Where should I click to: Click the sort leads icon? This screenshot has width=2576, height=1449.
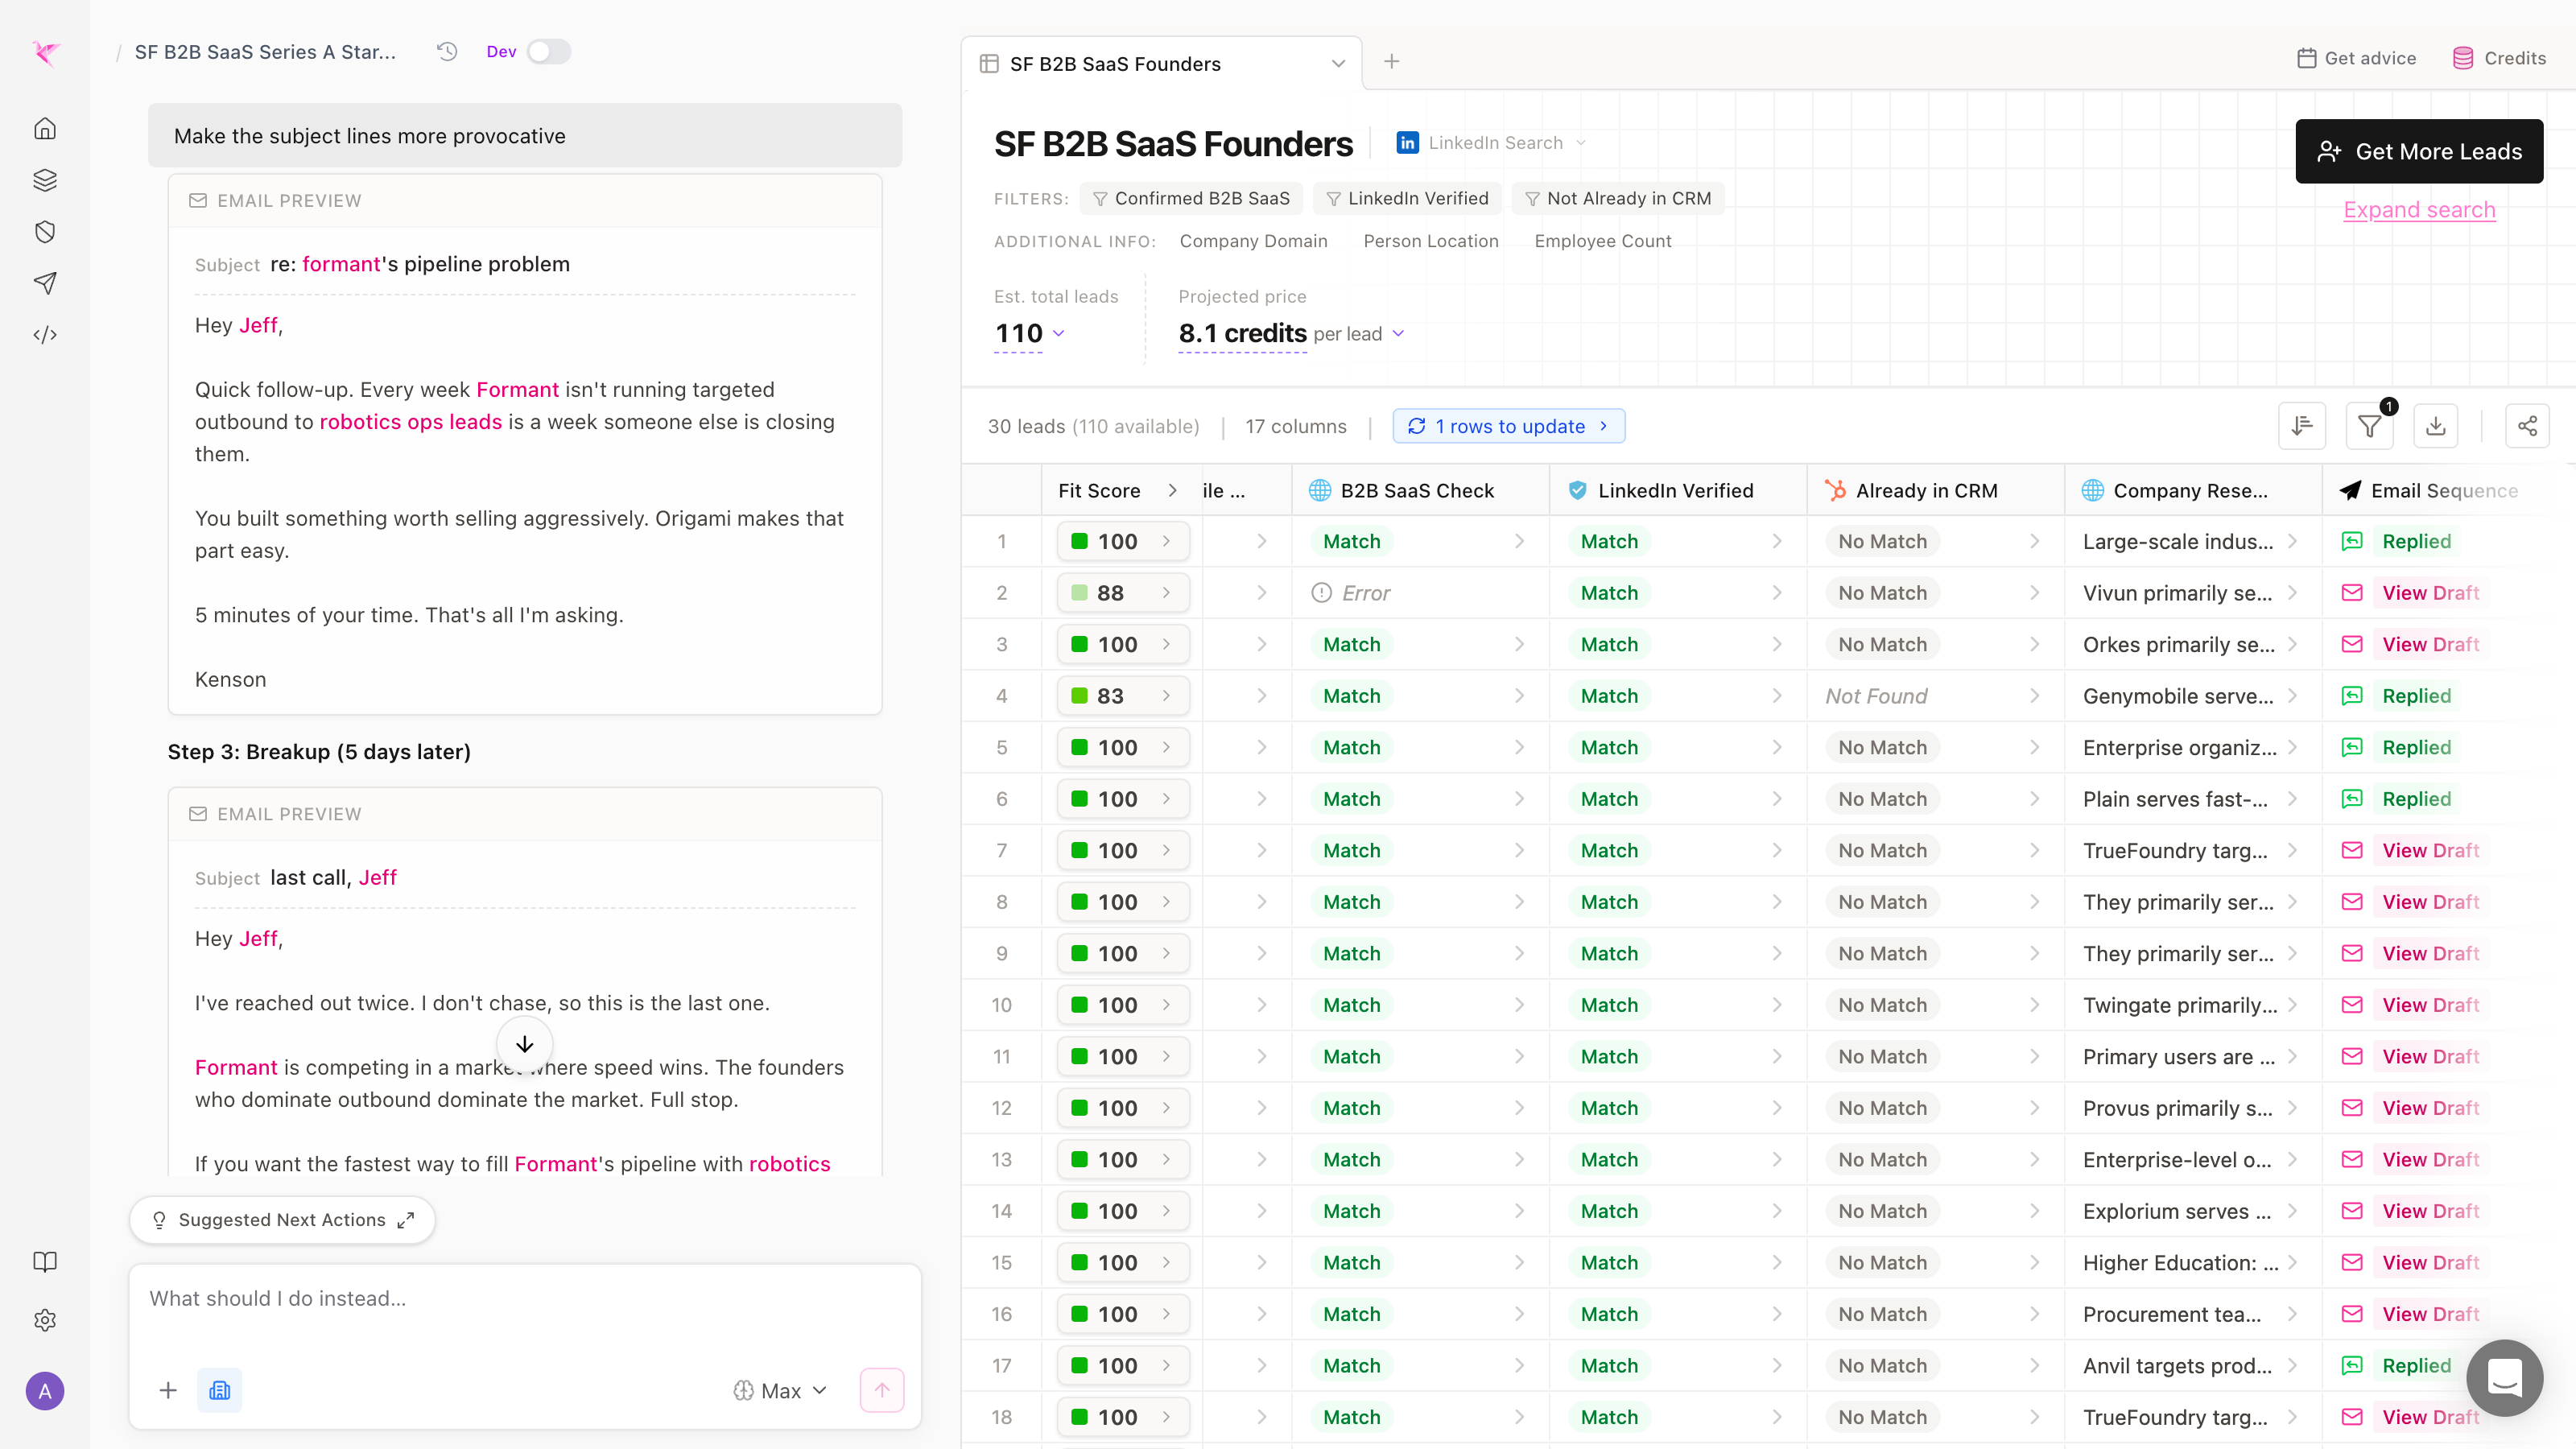[2302, 426]
